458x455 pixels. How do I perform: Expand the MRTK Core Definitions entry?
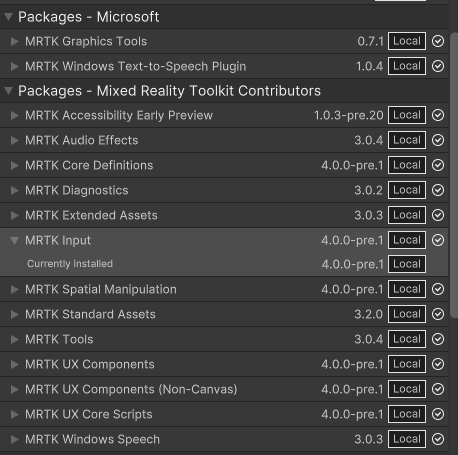point(15,165)
